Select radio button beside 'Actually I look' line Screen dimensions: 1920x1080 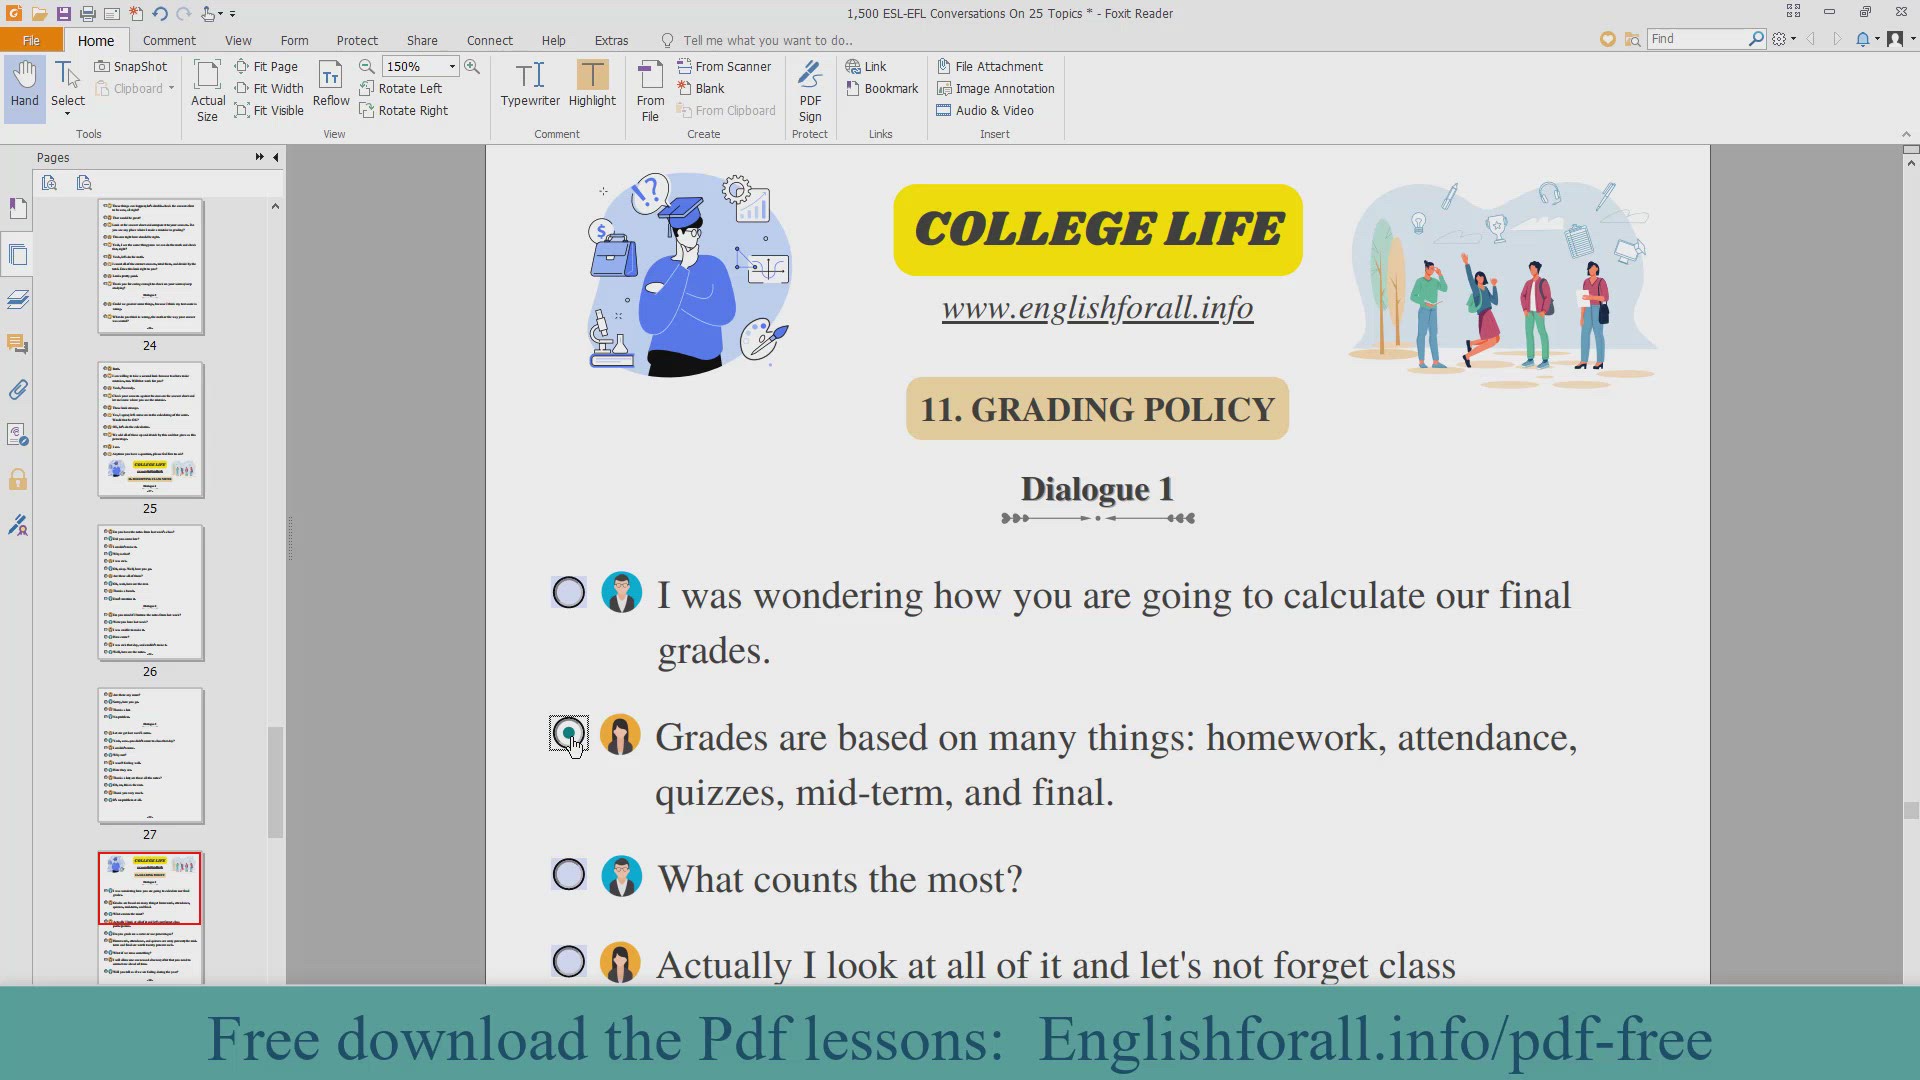(x=569, y=962)
